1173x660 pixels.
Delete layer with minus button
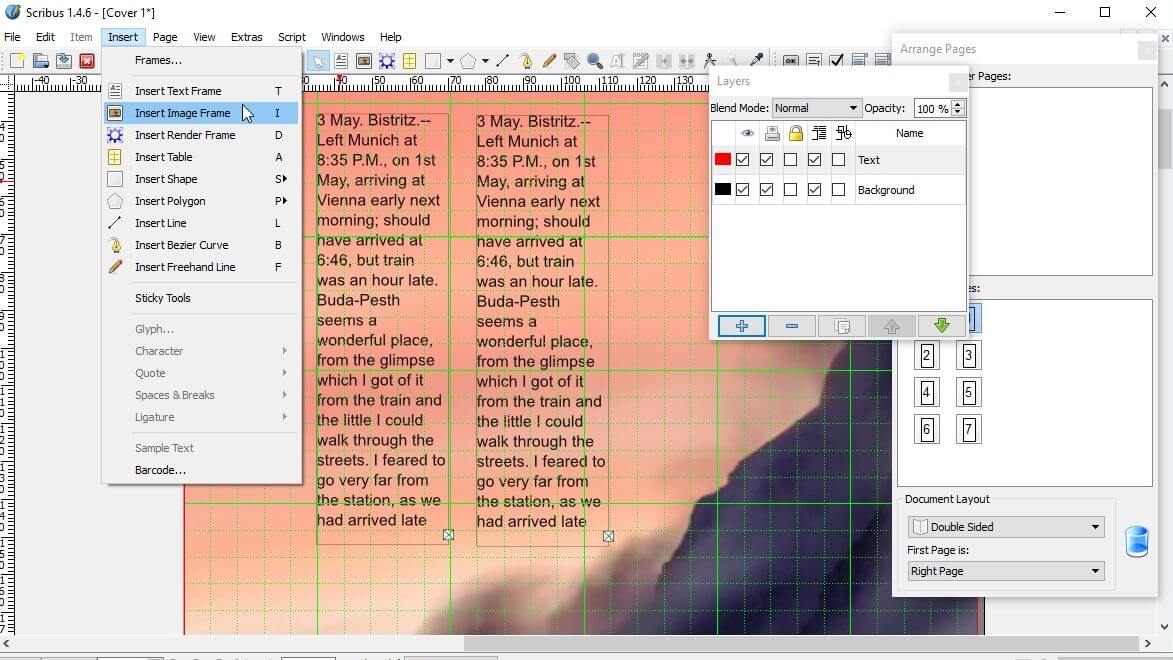791,326
